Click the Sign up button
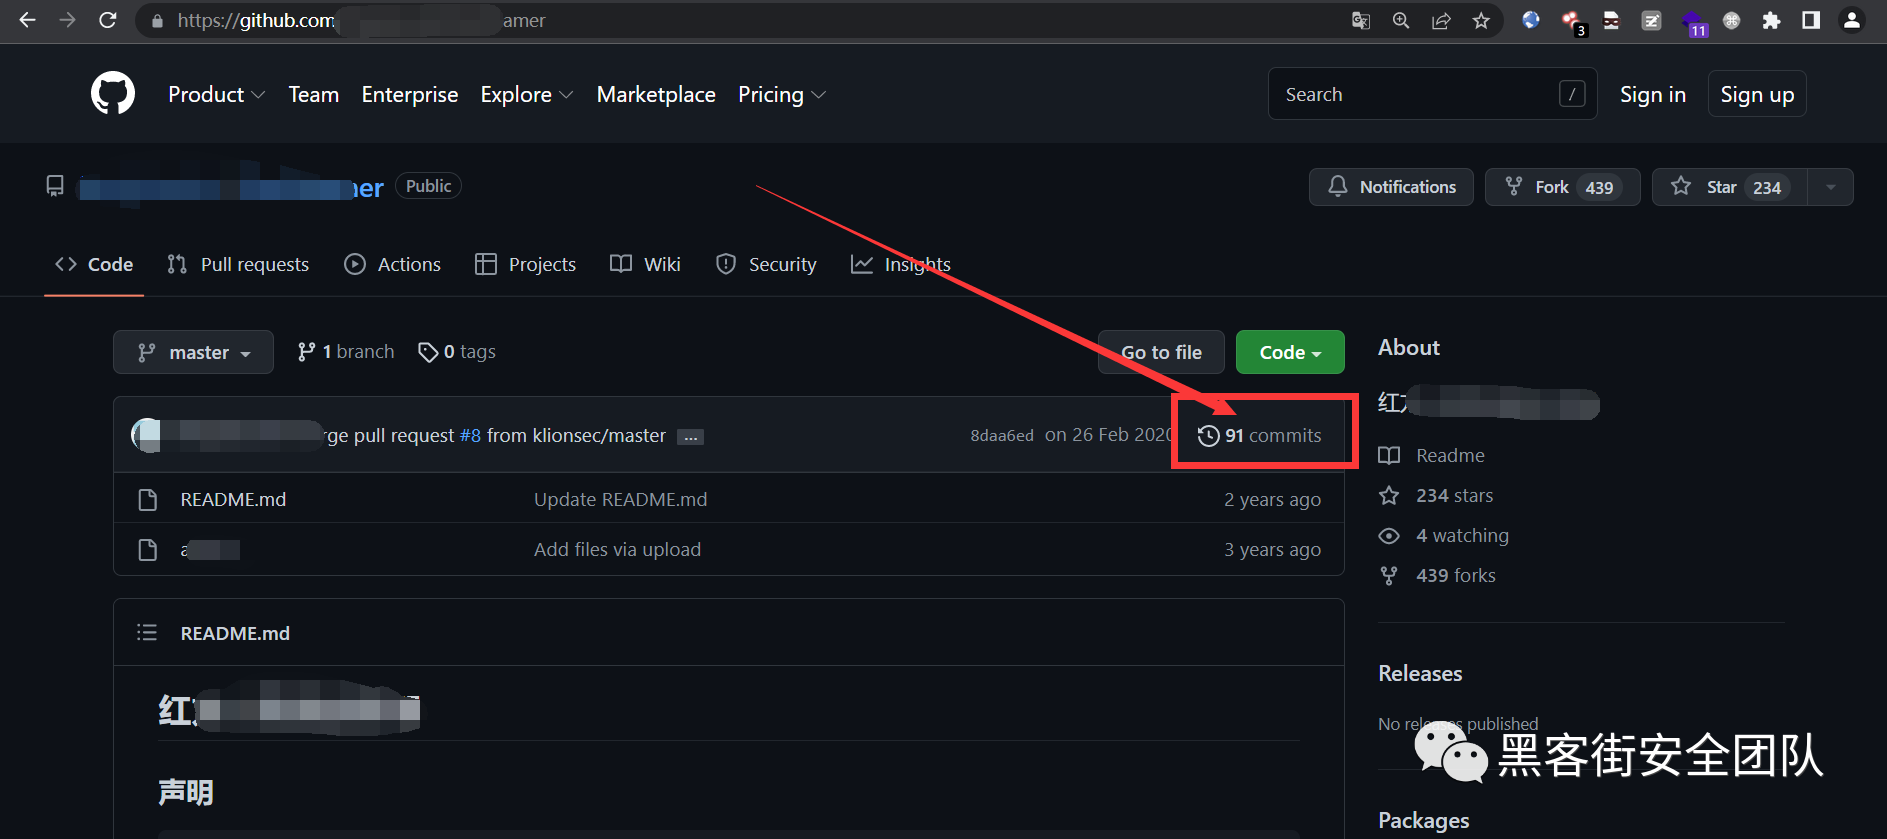 1757,94
